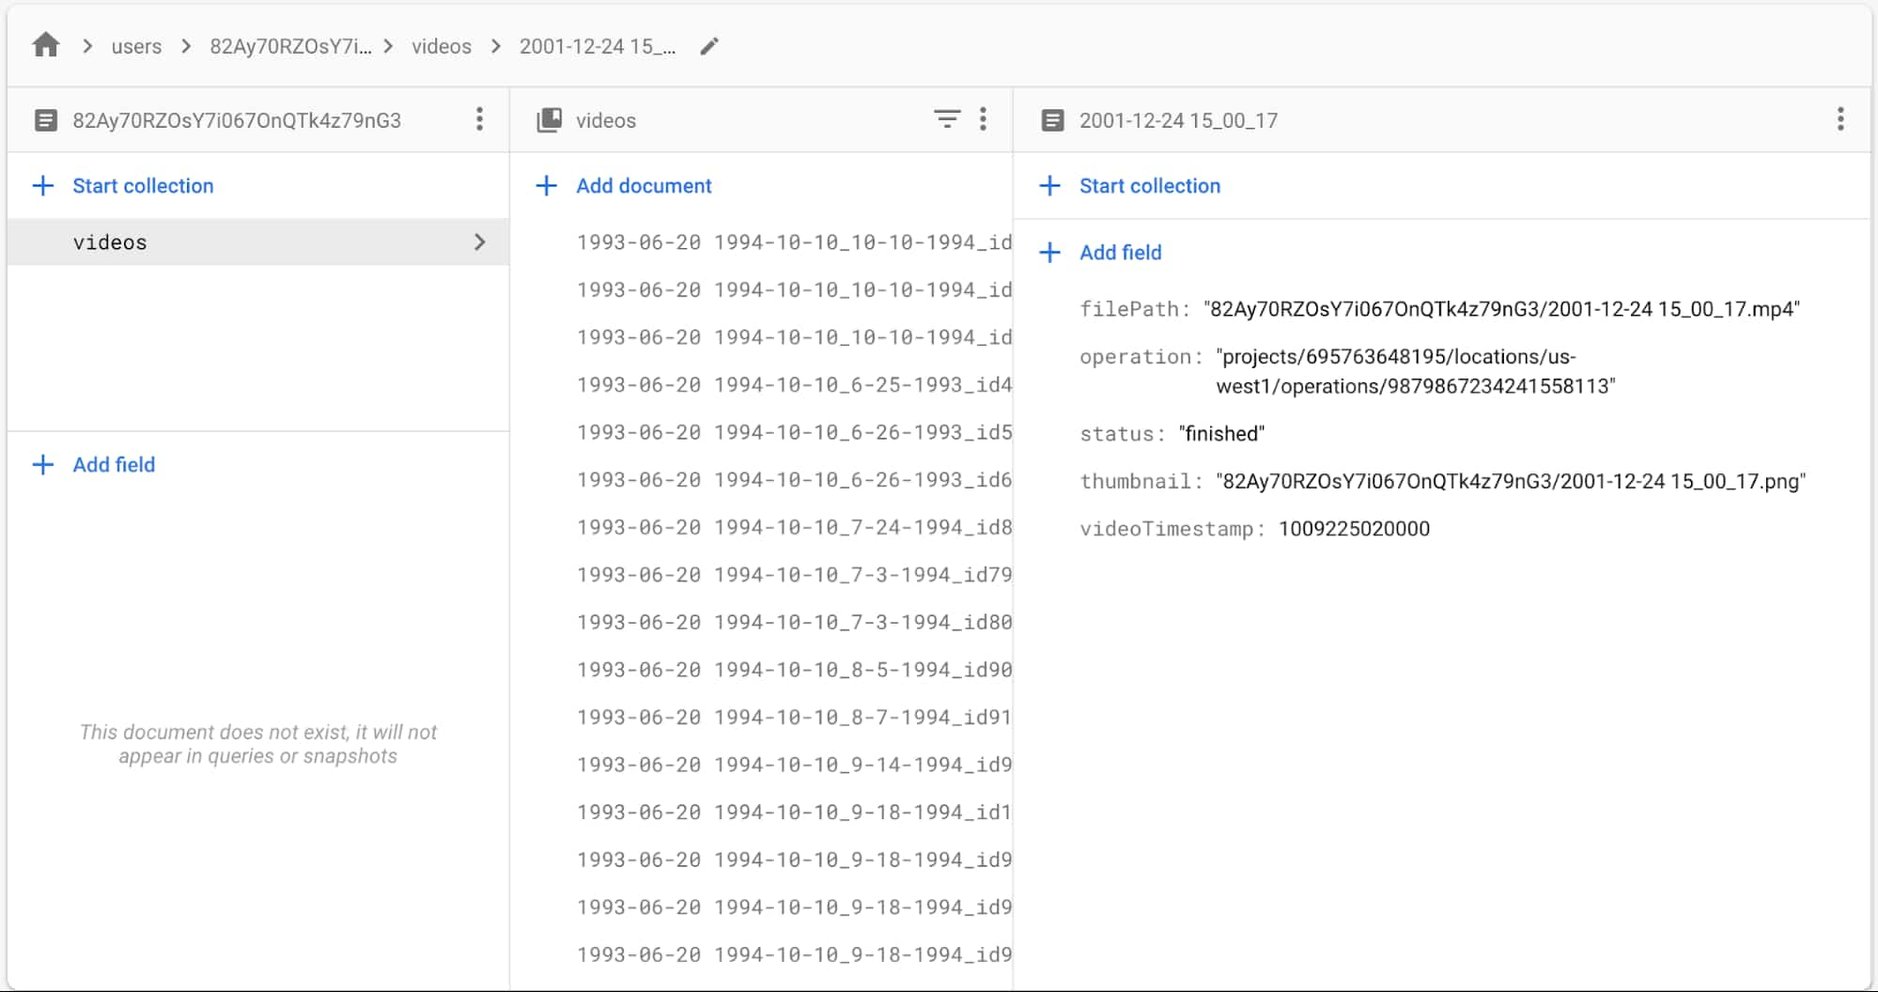Click the thumbnail field name

[x=1141, y=482]
